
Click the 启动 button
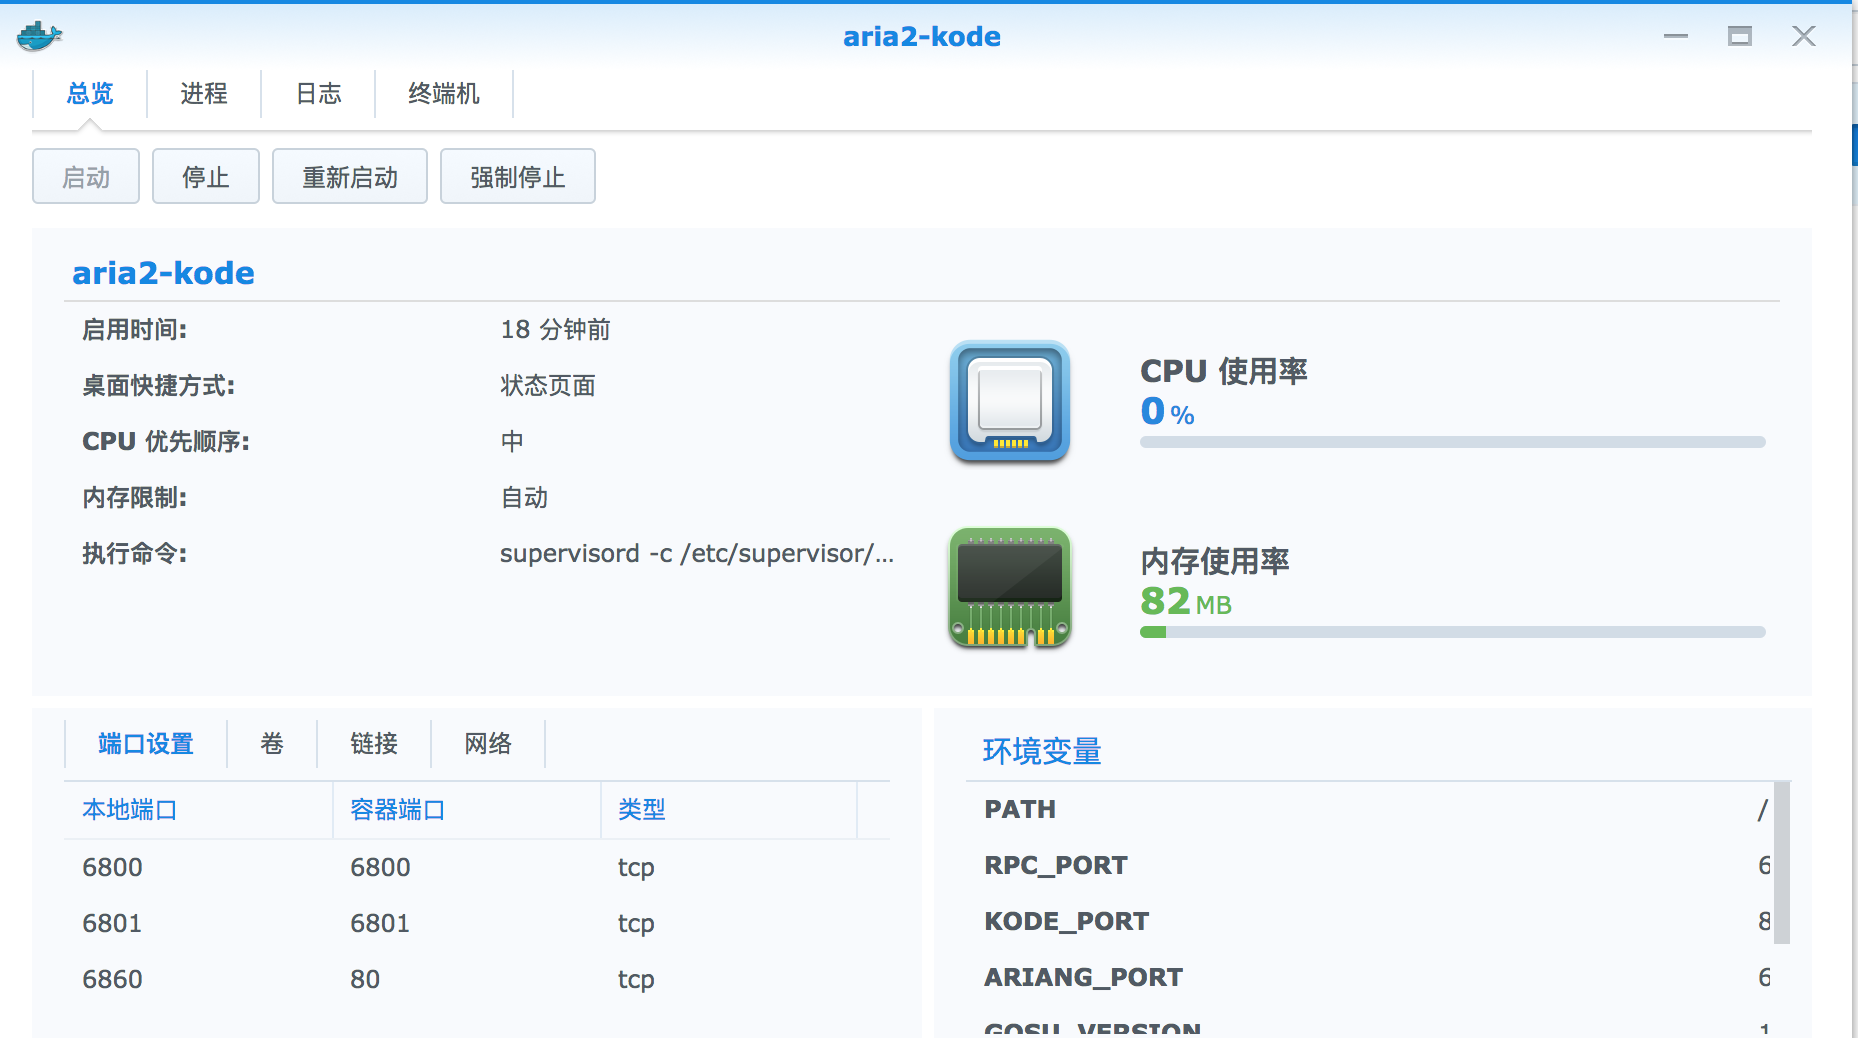[86, 177]
